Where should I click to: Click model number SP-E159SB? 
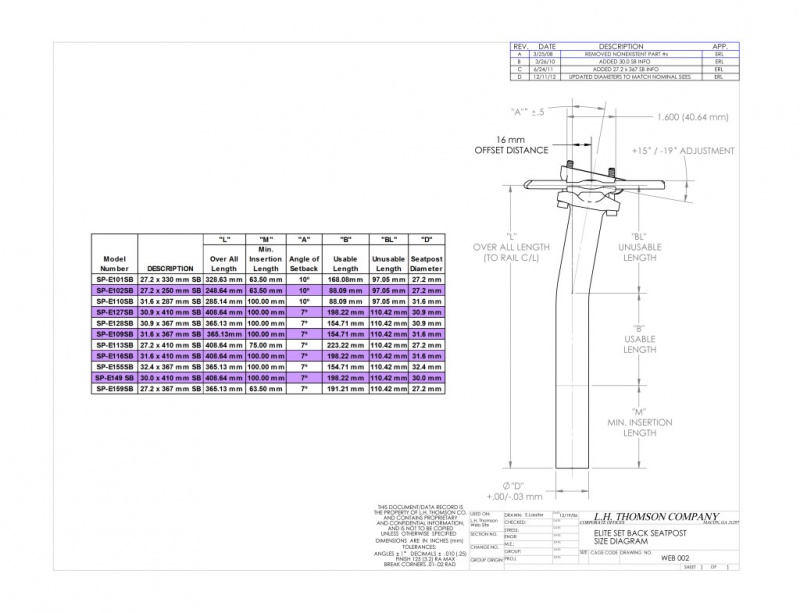pos(115,389)
